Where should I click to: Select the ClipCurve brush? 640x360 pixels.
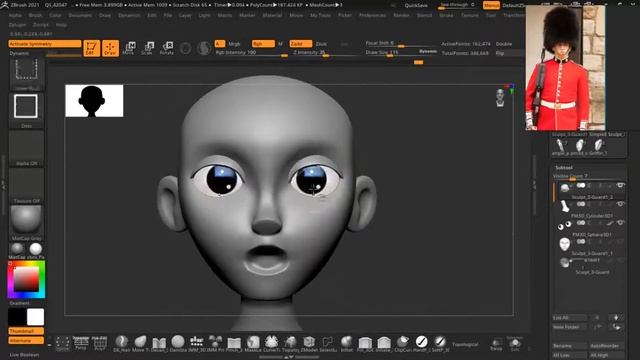pos(403,343)
